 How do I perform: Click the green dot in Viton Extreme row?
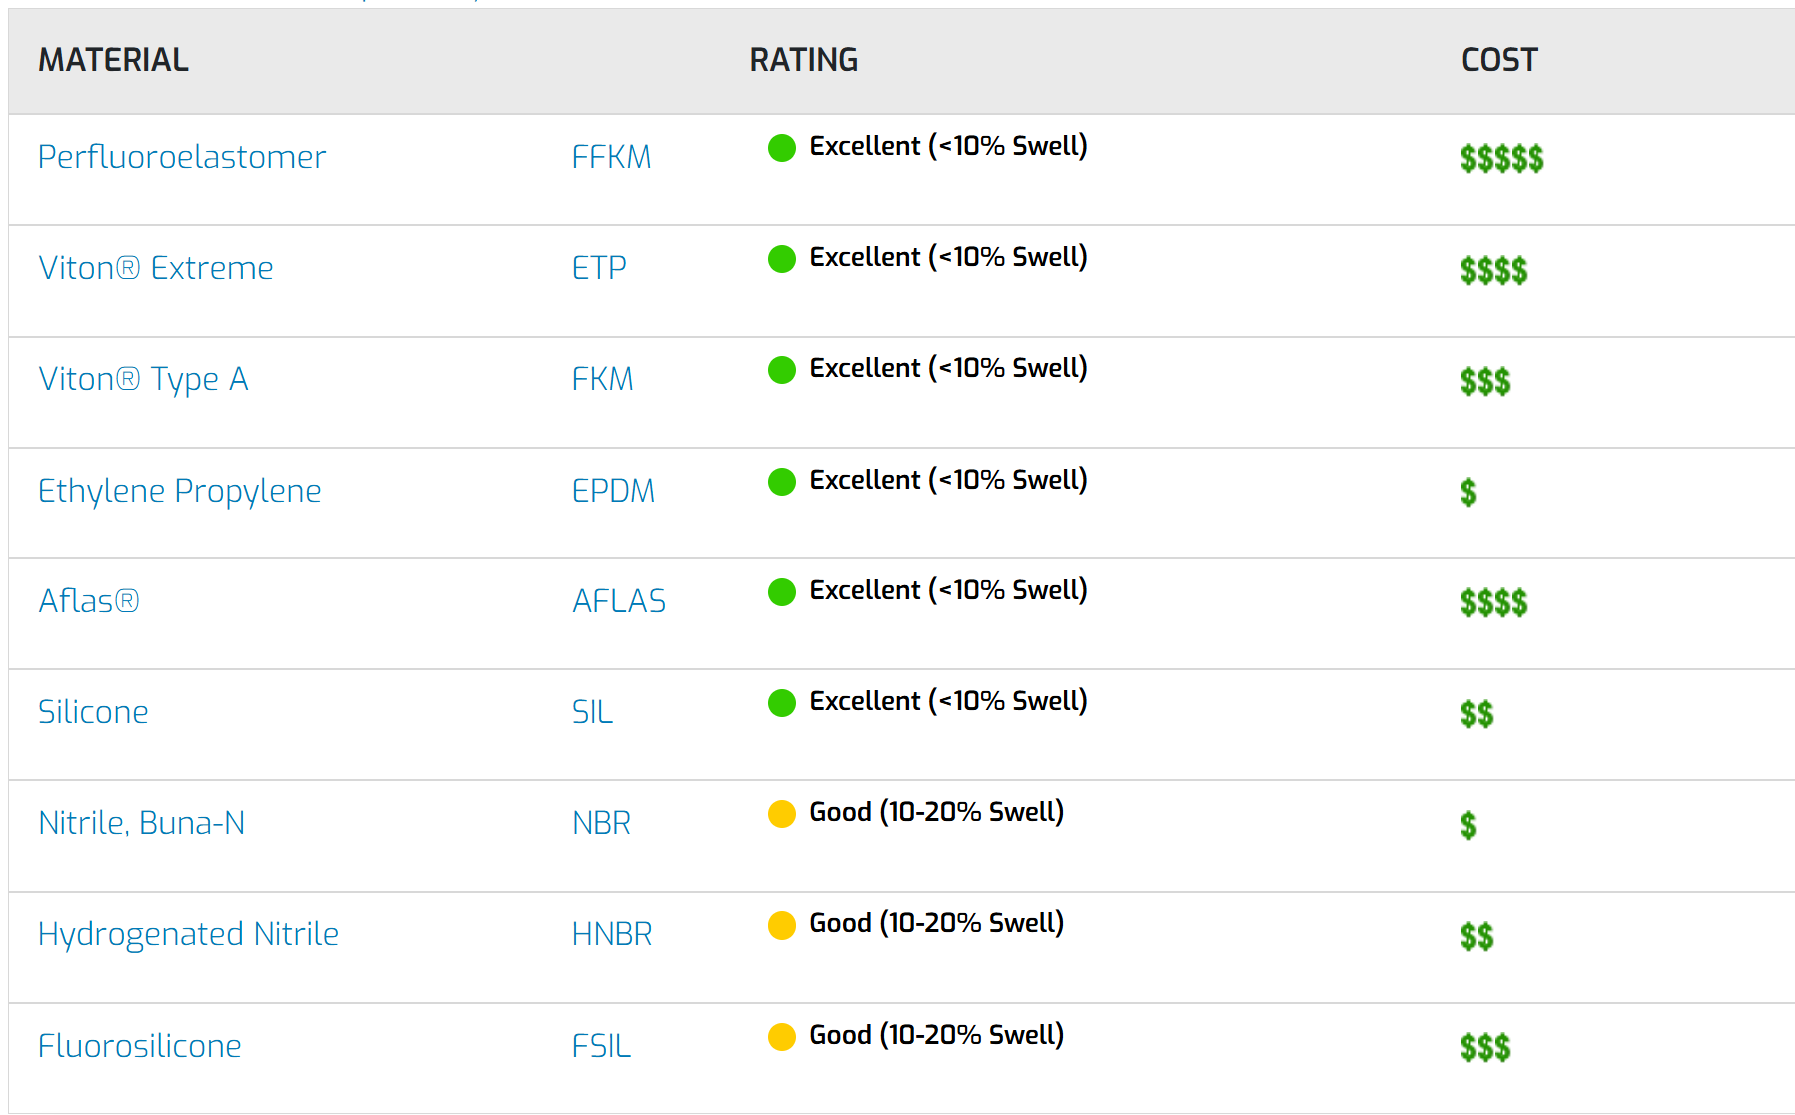(781, 259)
